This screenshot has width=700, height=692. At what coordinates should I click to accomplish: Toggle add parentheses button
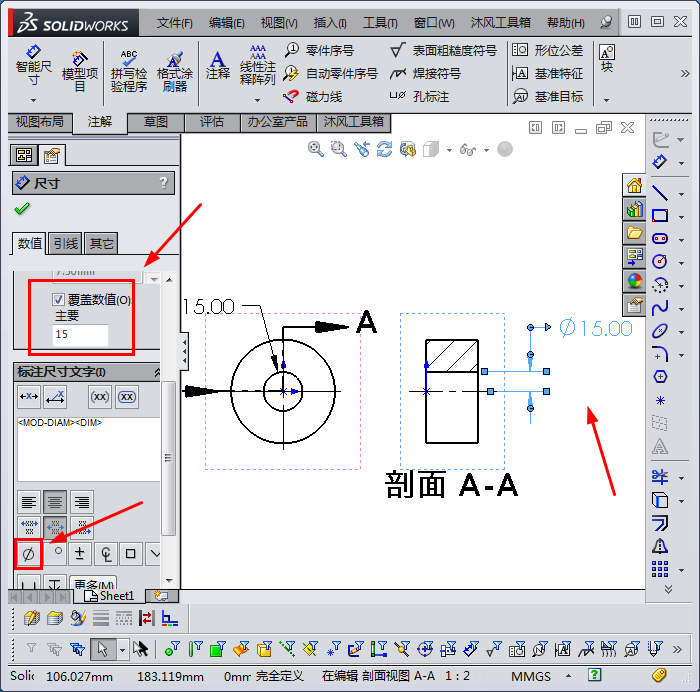[100, 397]
